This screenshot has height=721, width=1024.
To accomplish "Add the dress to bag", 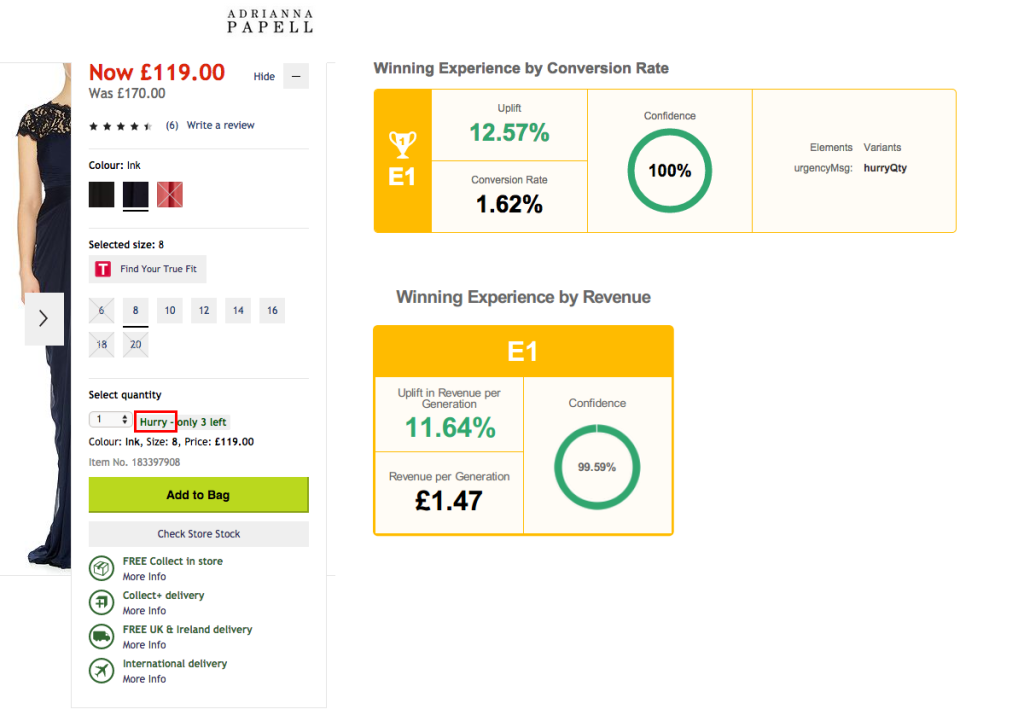I will (x=198, y=495).
